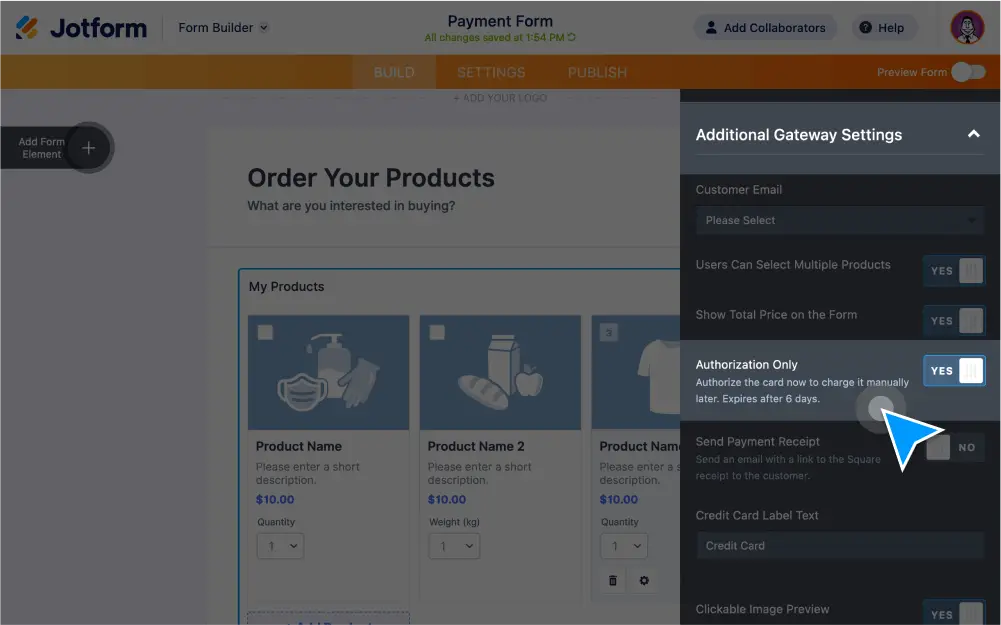Collapse Additional Gateway Settings with the chevron

tap(973, 134)
